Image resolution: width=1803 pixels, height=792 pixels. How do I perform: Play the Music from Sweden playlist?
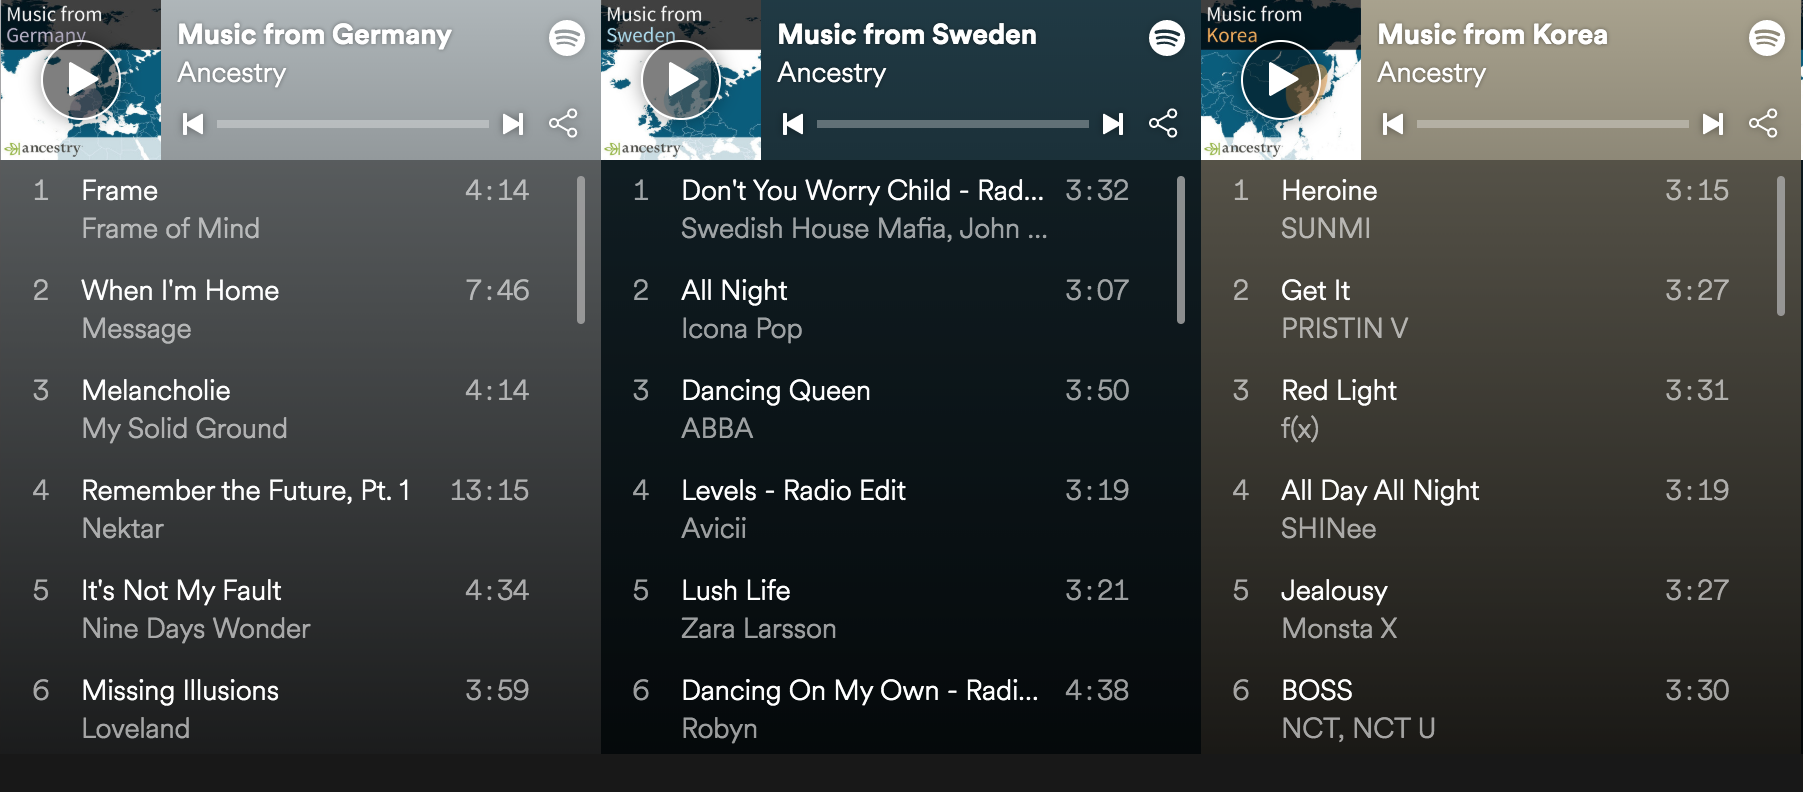[680, 79]
